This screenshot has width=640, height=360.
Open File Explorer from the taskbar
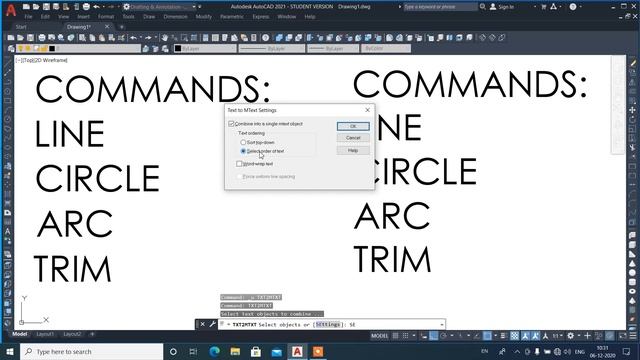(235, 351)
